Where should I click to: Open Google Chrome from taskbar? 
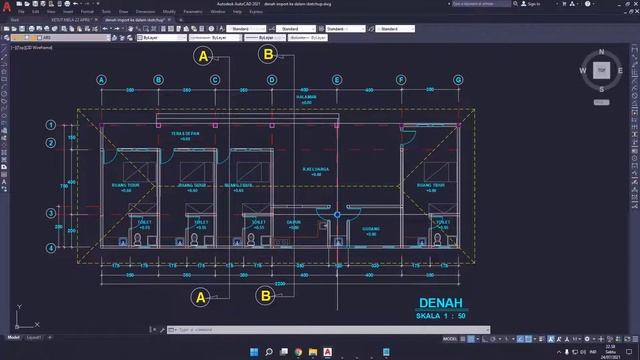point(298,352)
